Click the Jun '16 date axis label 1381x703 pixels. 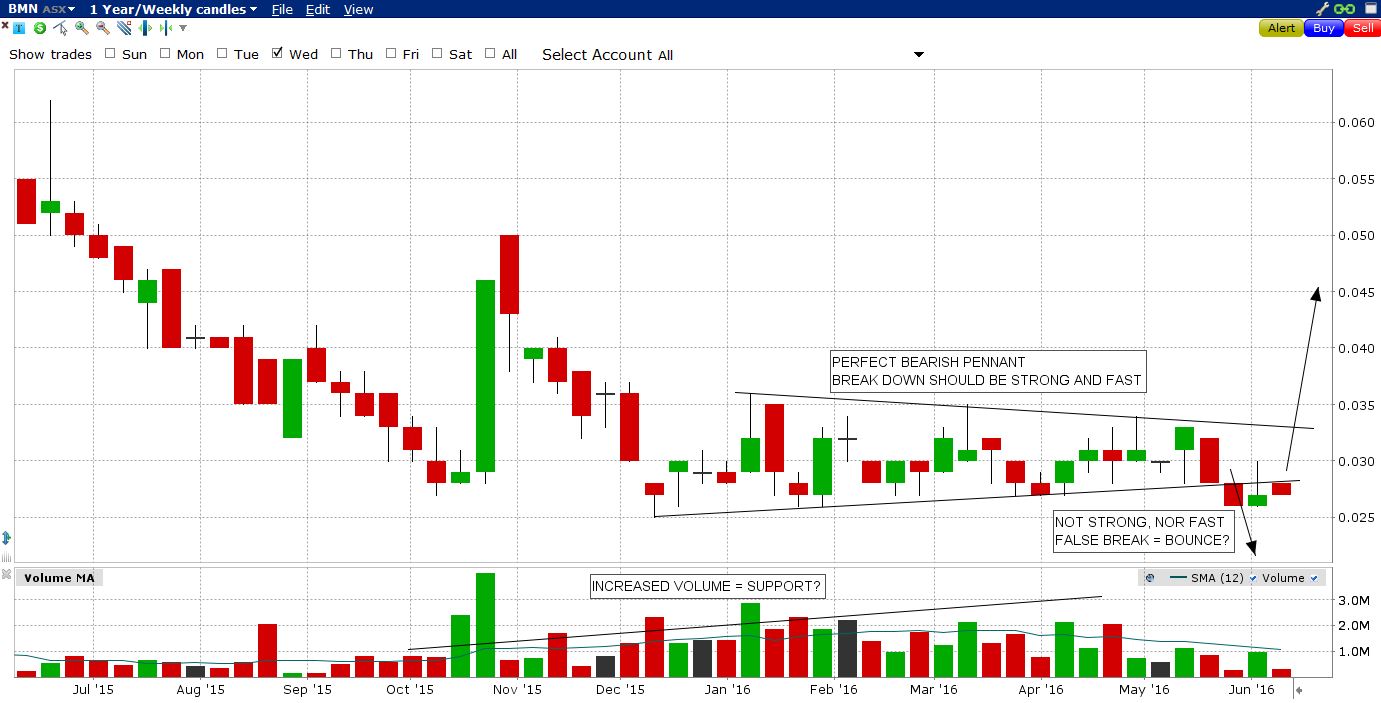point(1251,689)
